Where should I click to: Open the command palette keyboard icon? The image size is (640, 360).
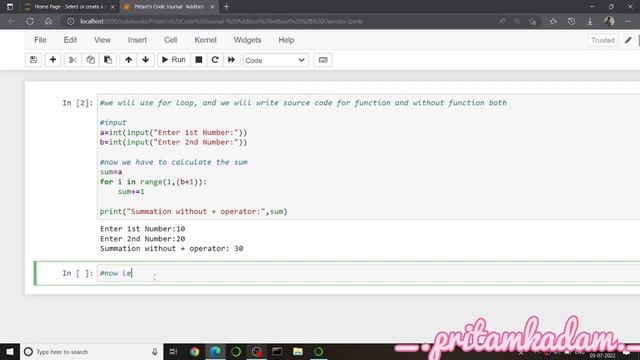[x=322, y=60]
